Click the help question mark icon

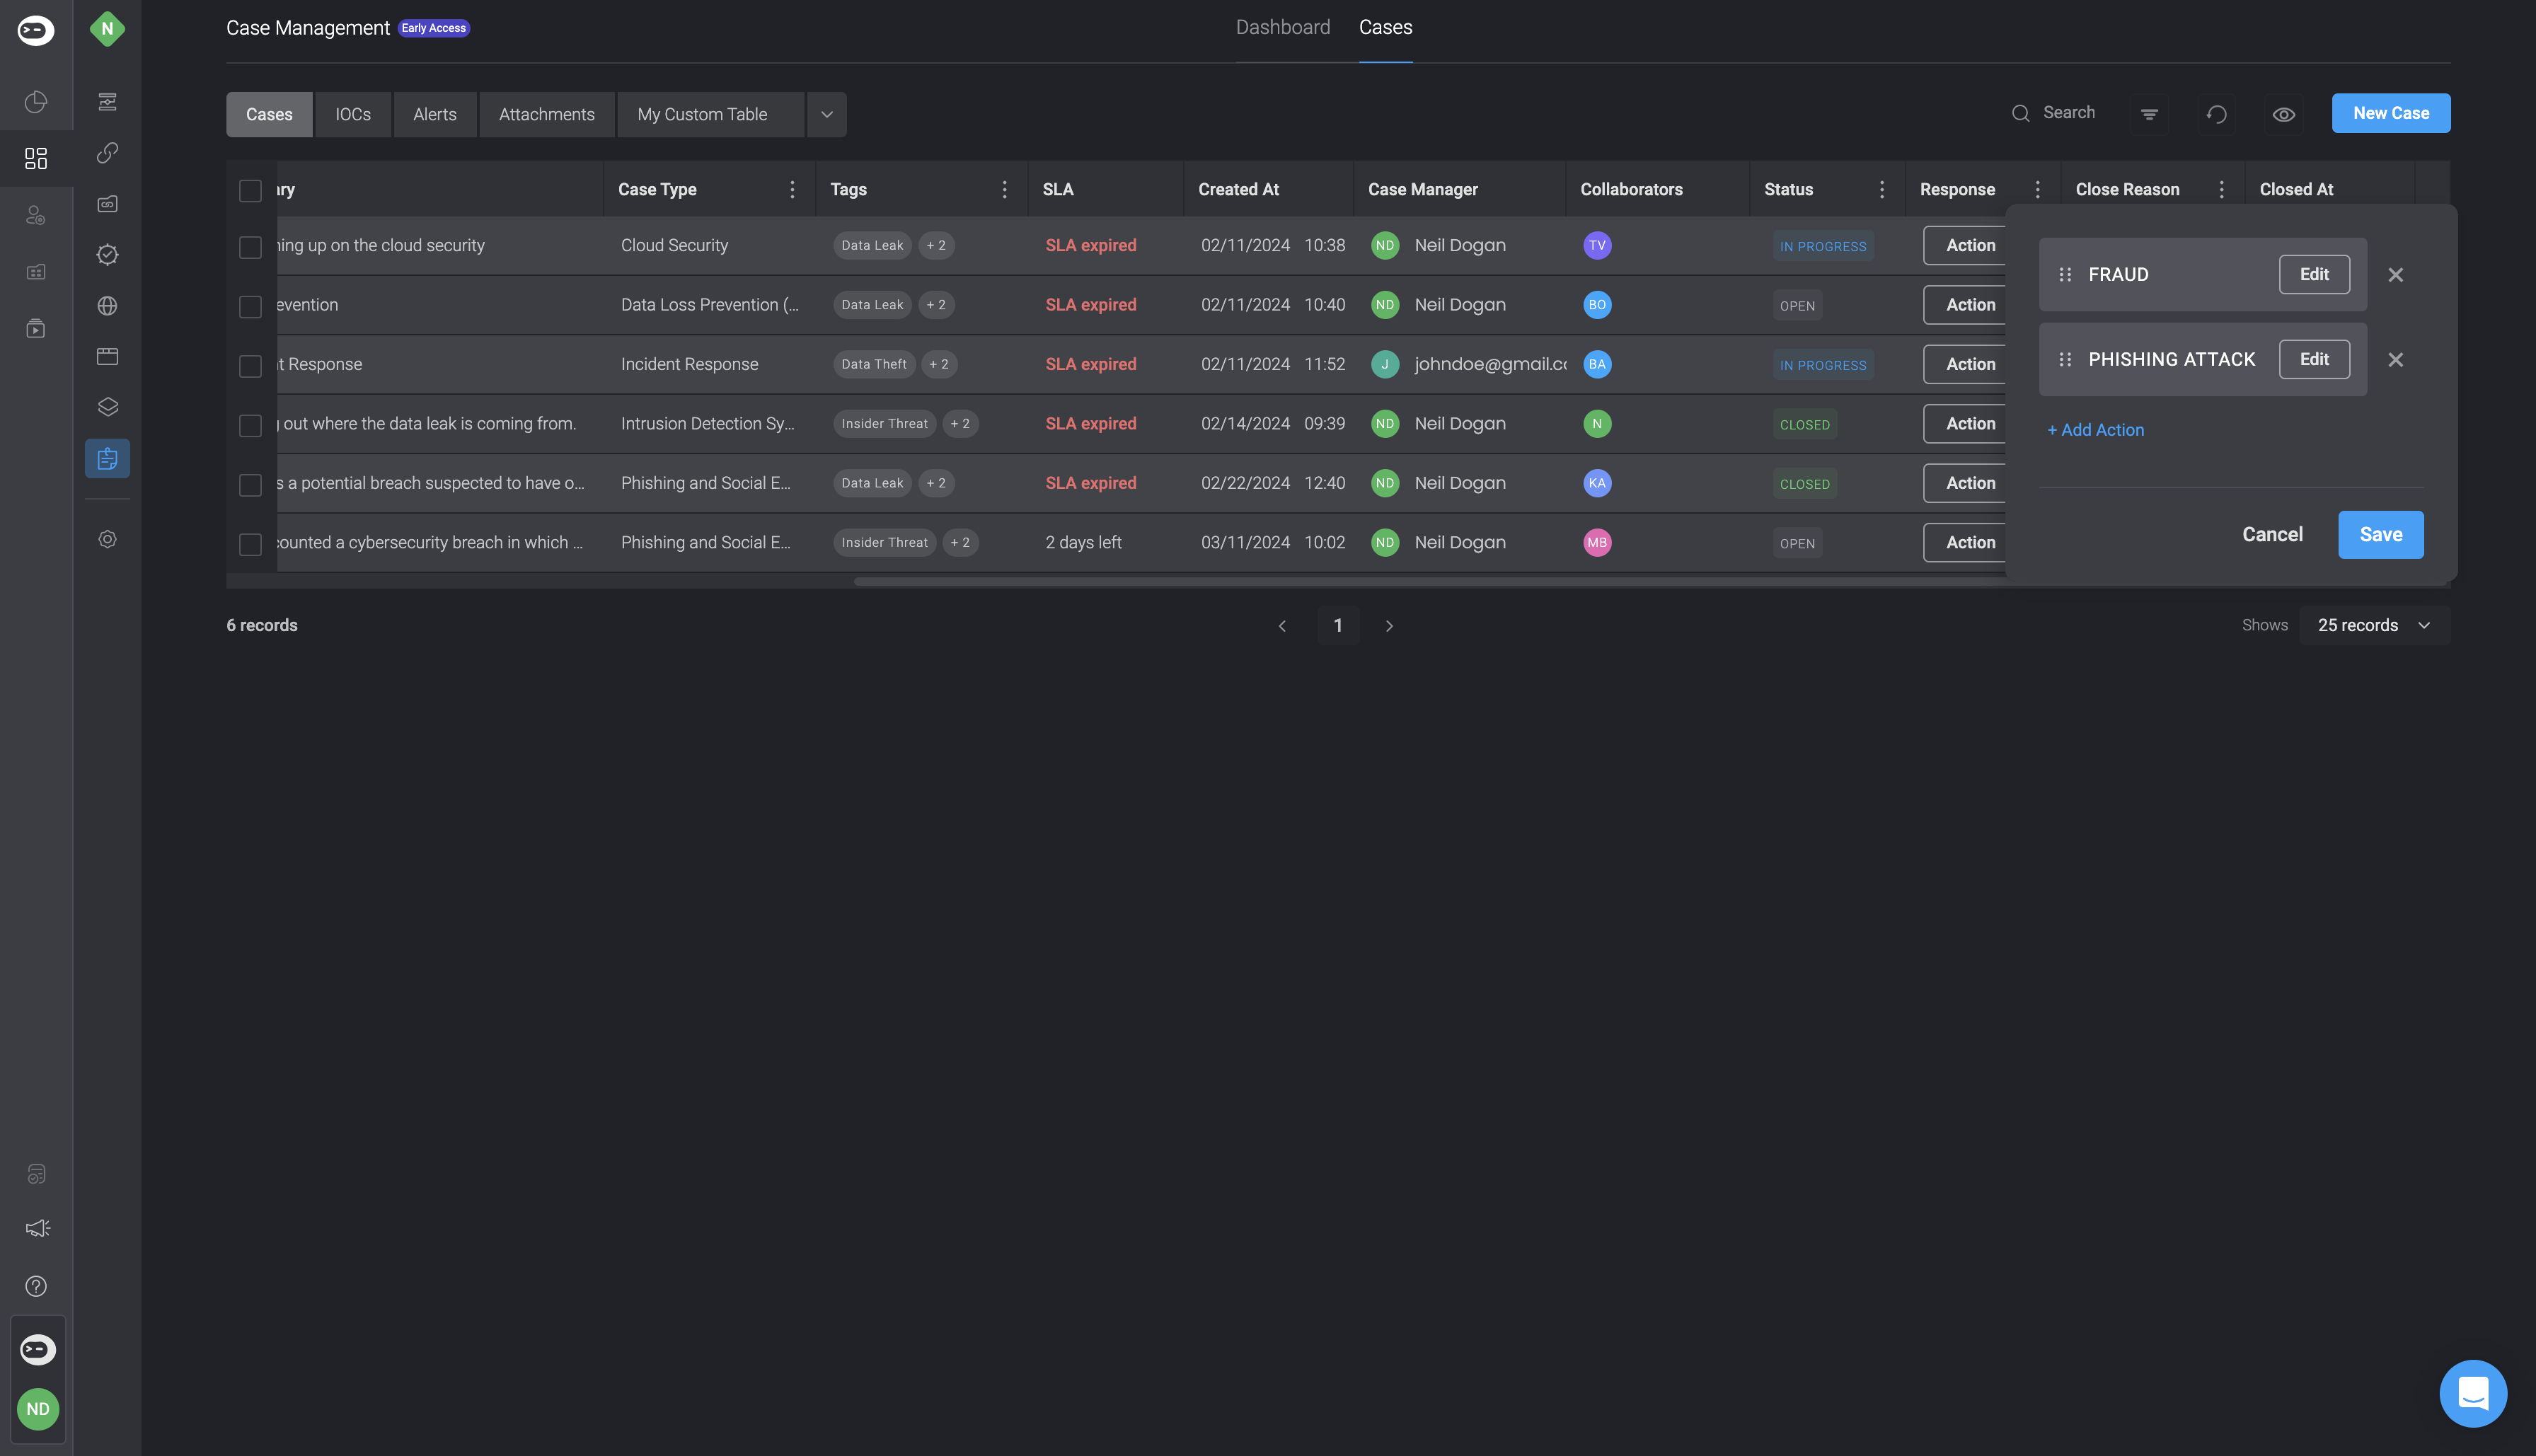pos(36,1286)
